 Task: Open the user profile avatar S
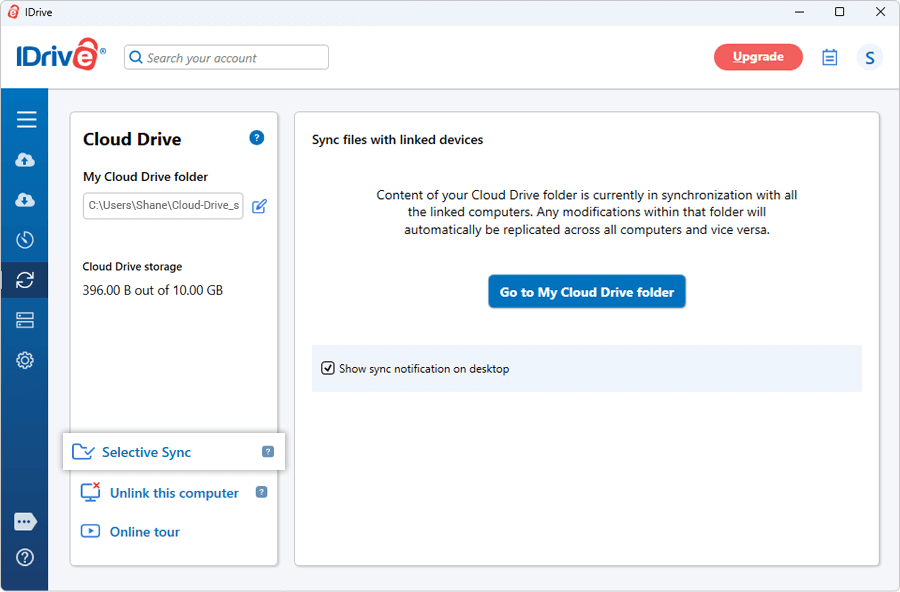tap(869, 58)
